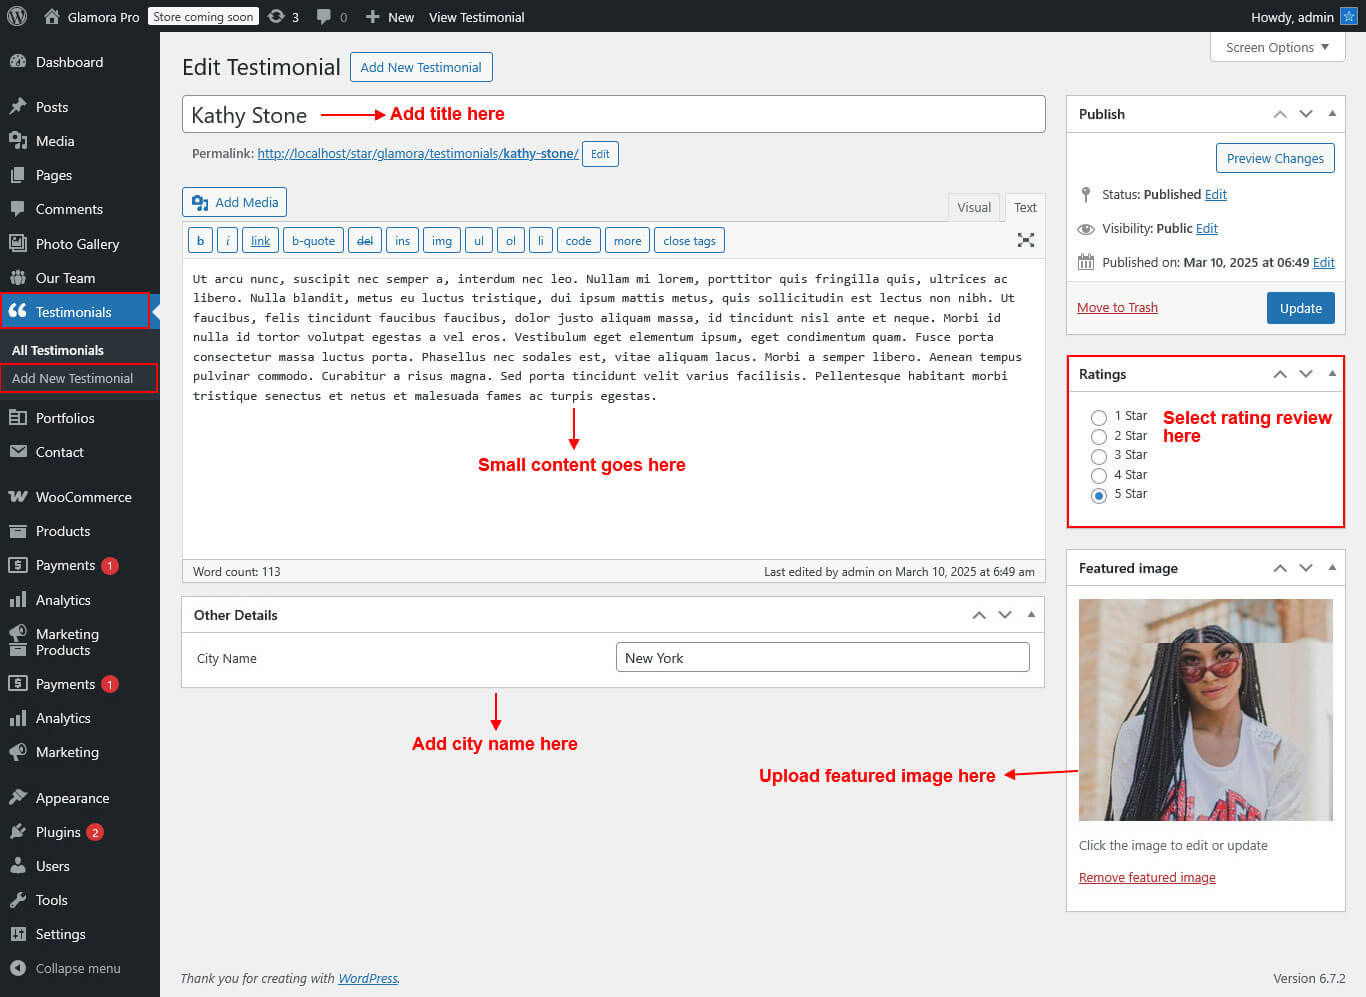Click the featured image thumbnail

pyautogui.click(x=1205, y=709)
